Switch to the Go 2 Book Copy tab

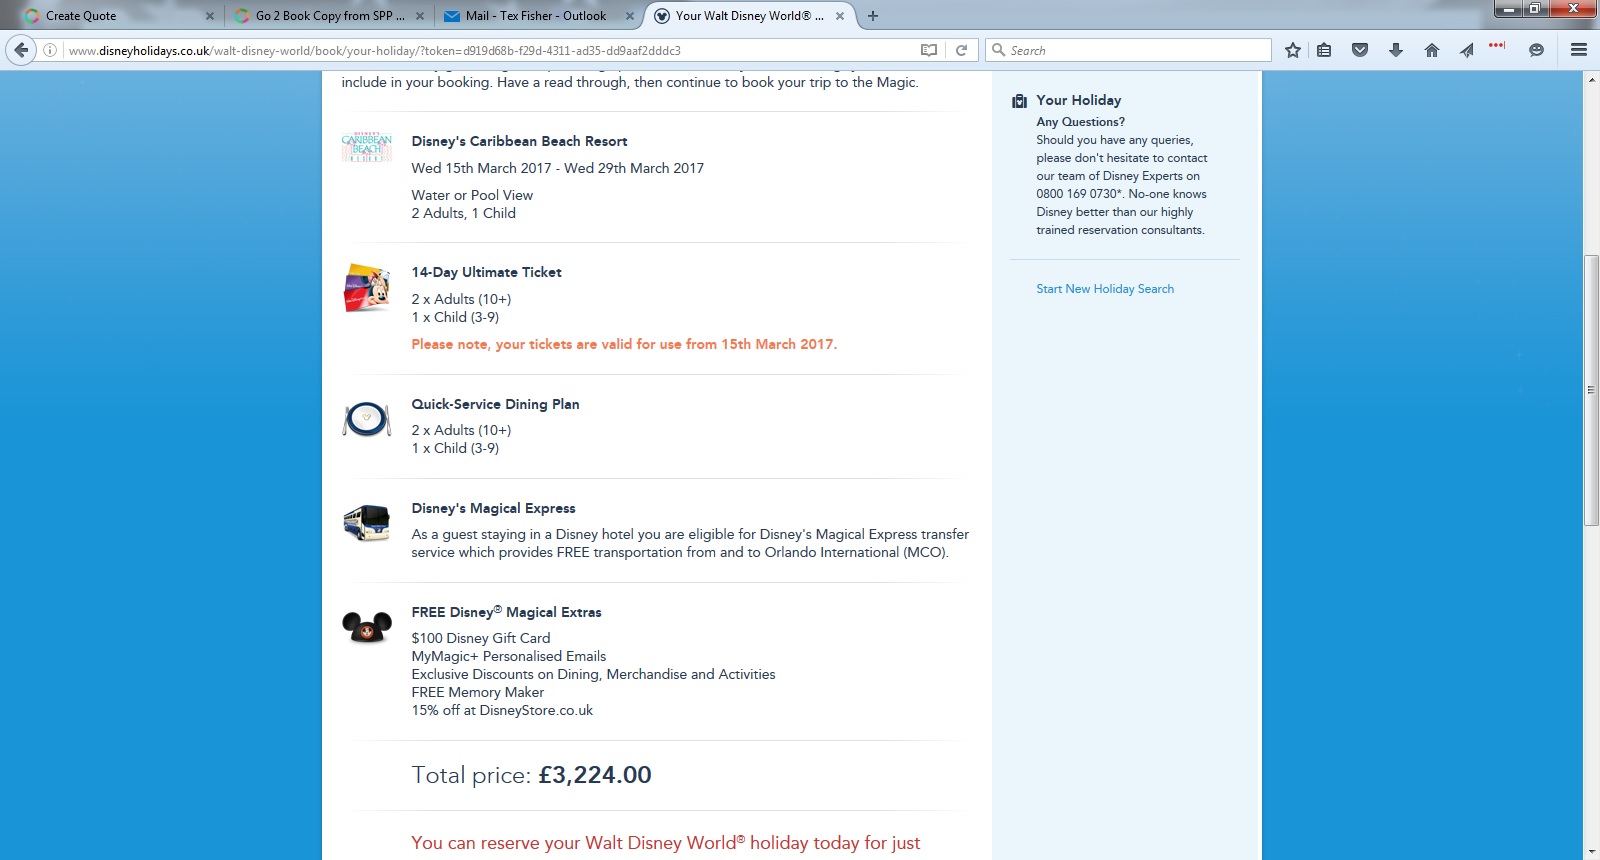[x=327, y=16]
